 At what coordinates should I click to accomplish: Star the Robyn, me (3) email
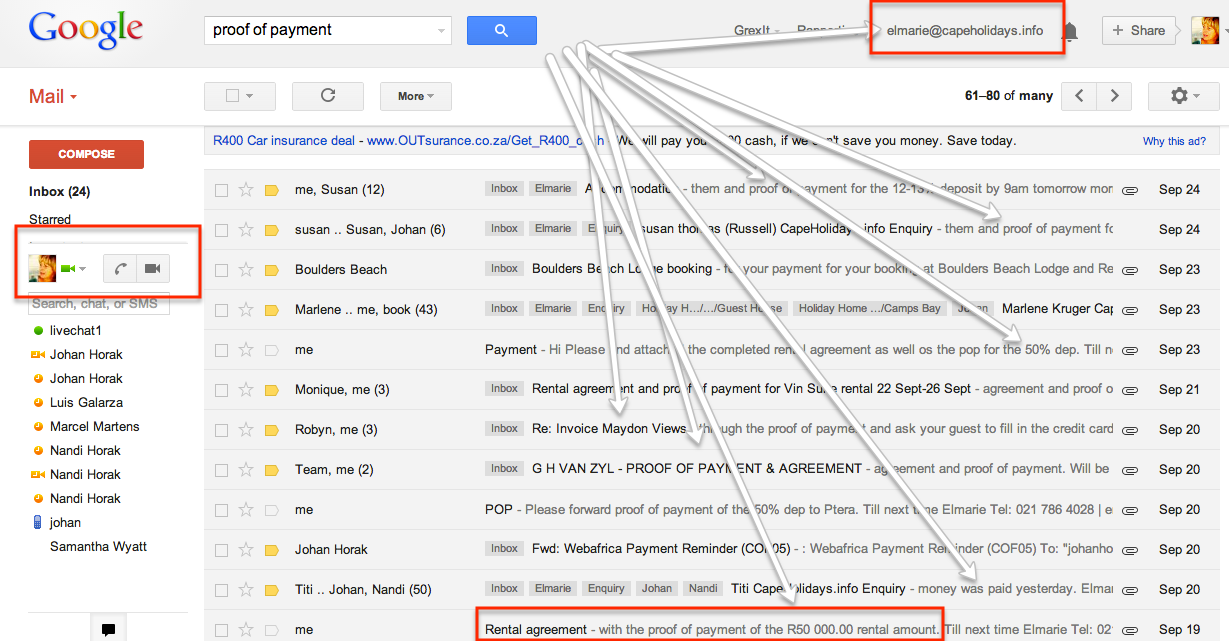click(x=246, y=429)
